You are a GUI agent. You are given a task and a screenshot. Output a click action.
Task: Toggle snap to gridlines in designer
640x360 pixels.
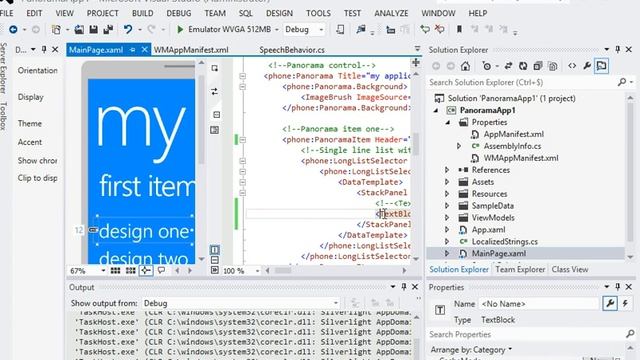click(131, 271)
